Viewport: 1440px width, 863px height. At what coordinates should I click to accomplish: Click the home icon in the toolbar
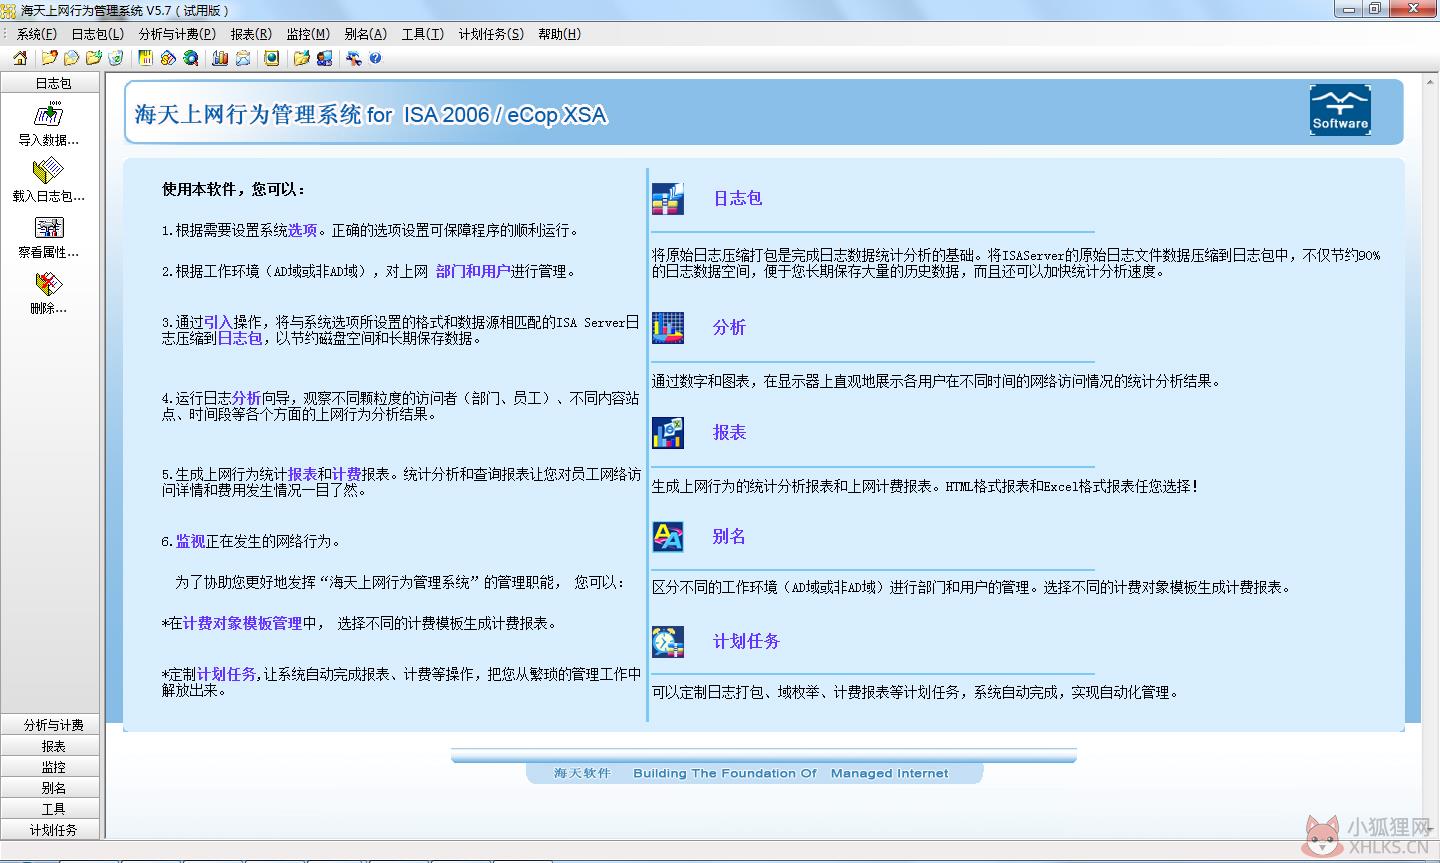[x=20, y=58]
